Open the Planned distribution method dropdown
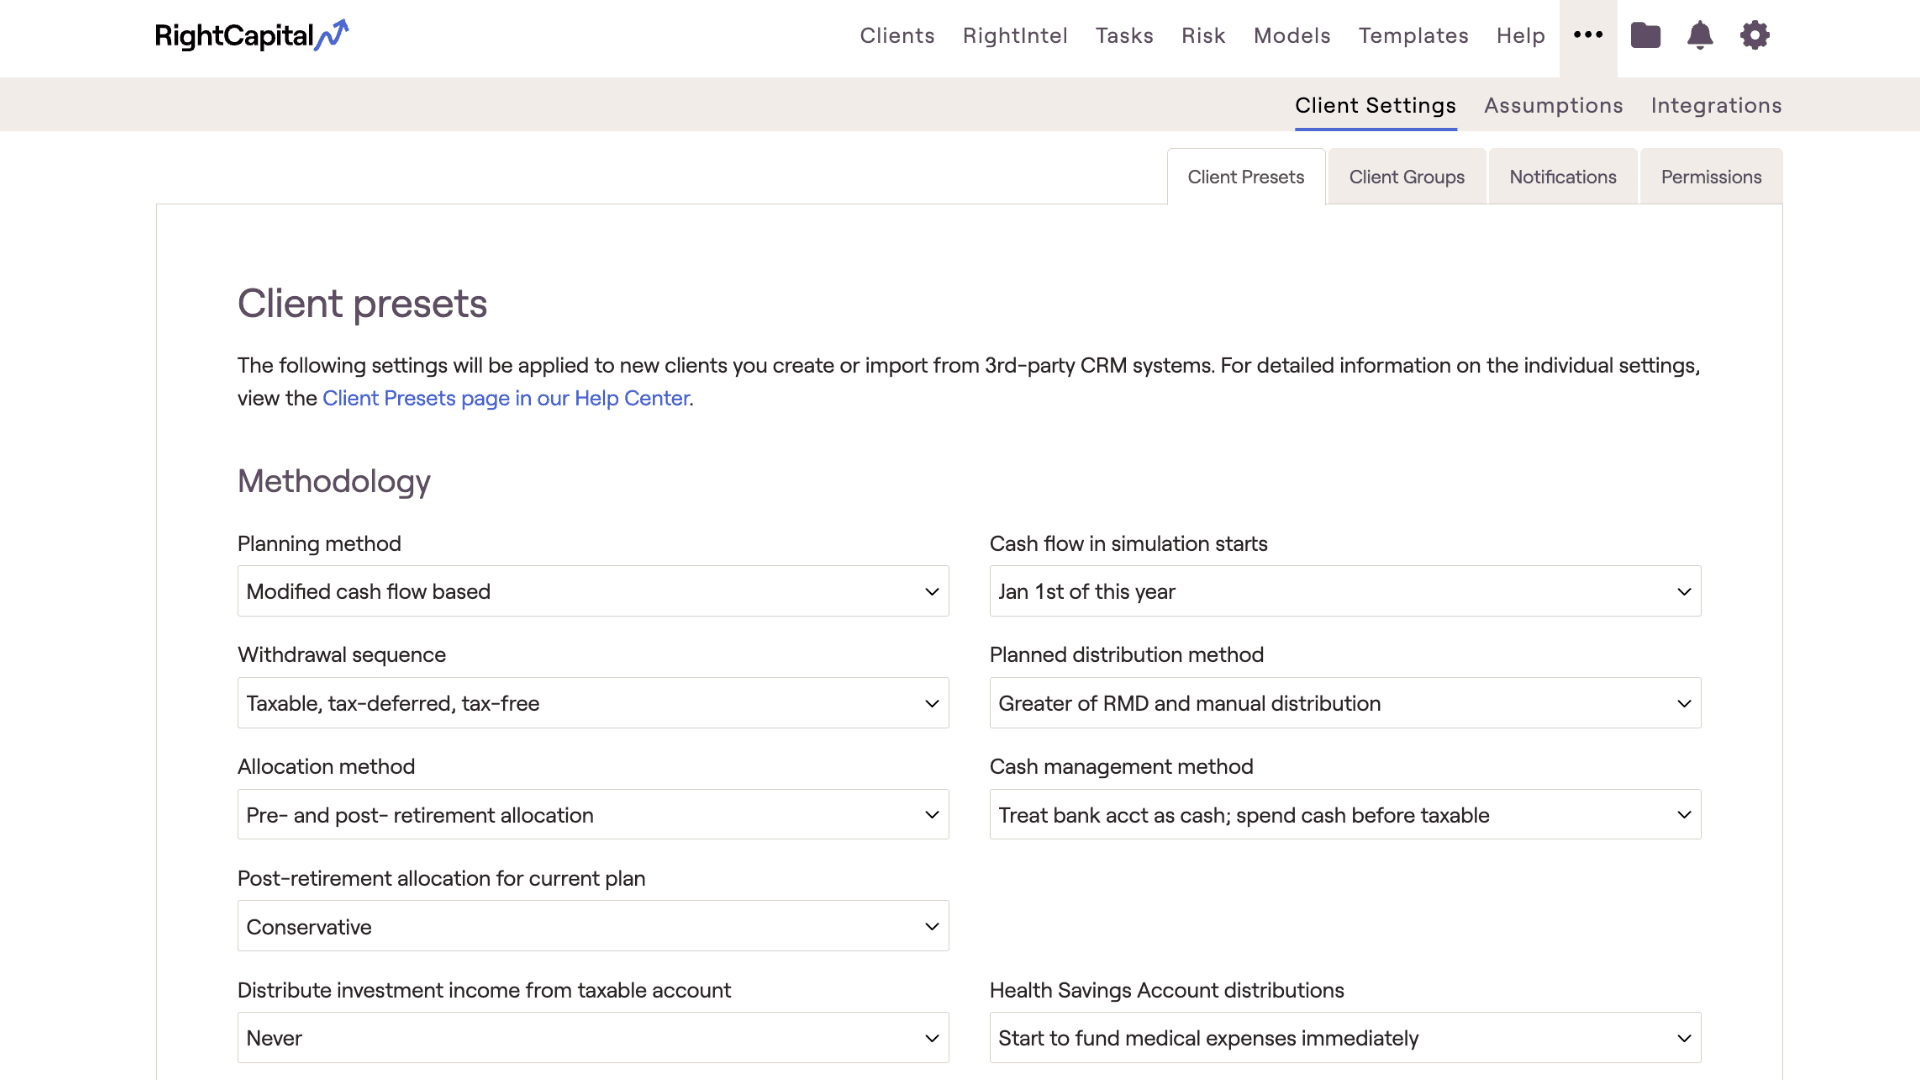The image size is (1920, 1080). (1344, 703)
